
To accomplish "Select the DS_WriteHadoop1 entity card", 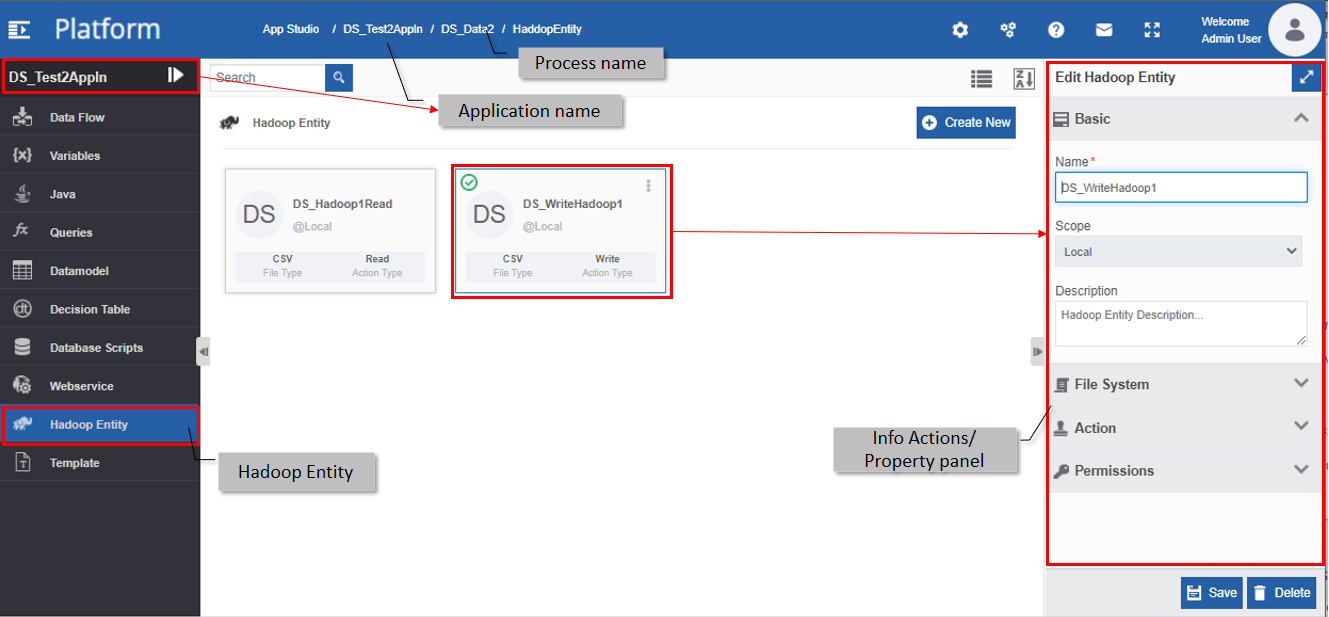I will pyautogui.click(x=560, y=230).
